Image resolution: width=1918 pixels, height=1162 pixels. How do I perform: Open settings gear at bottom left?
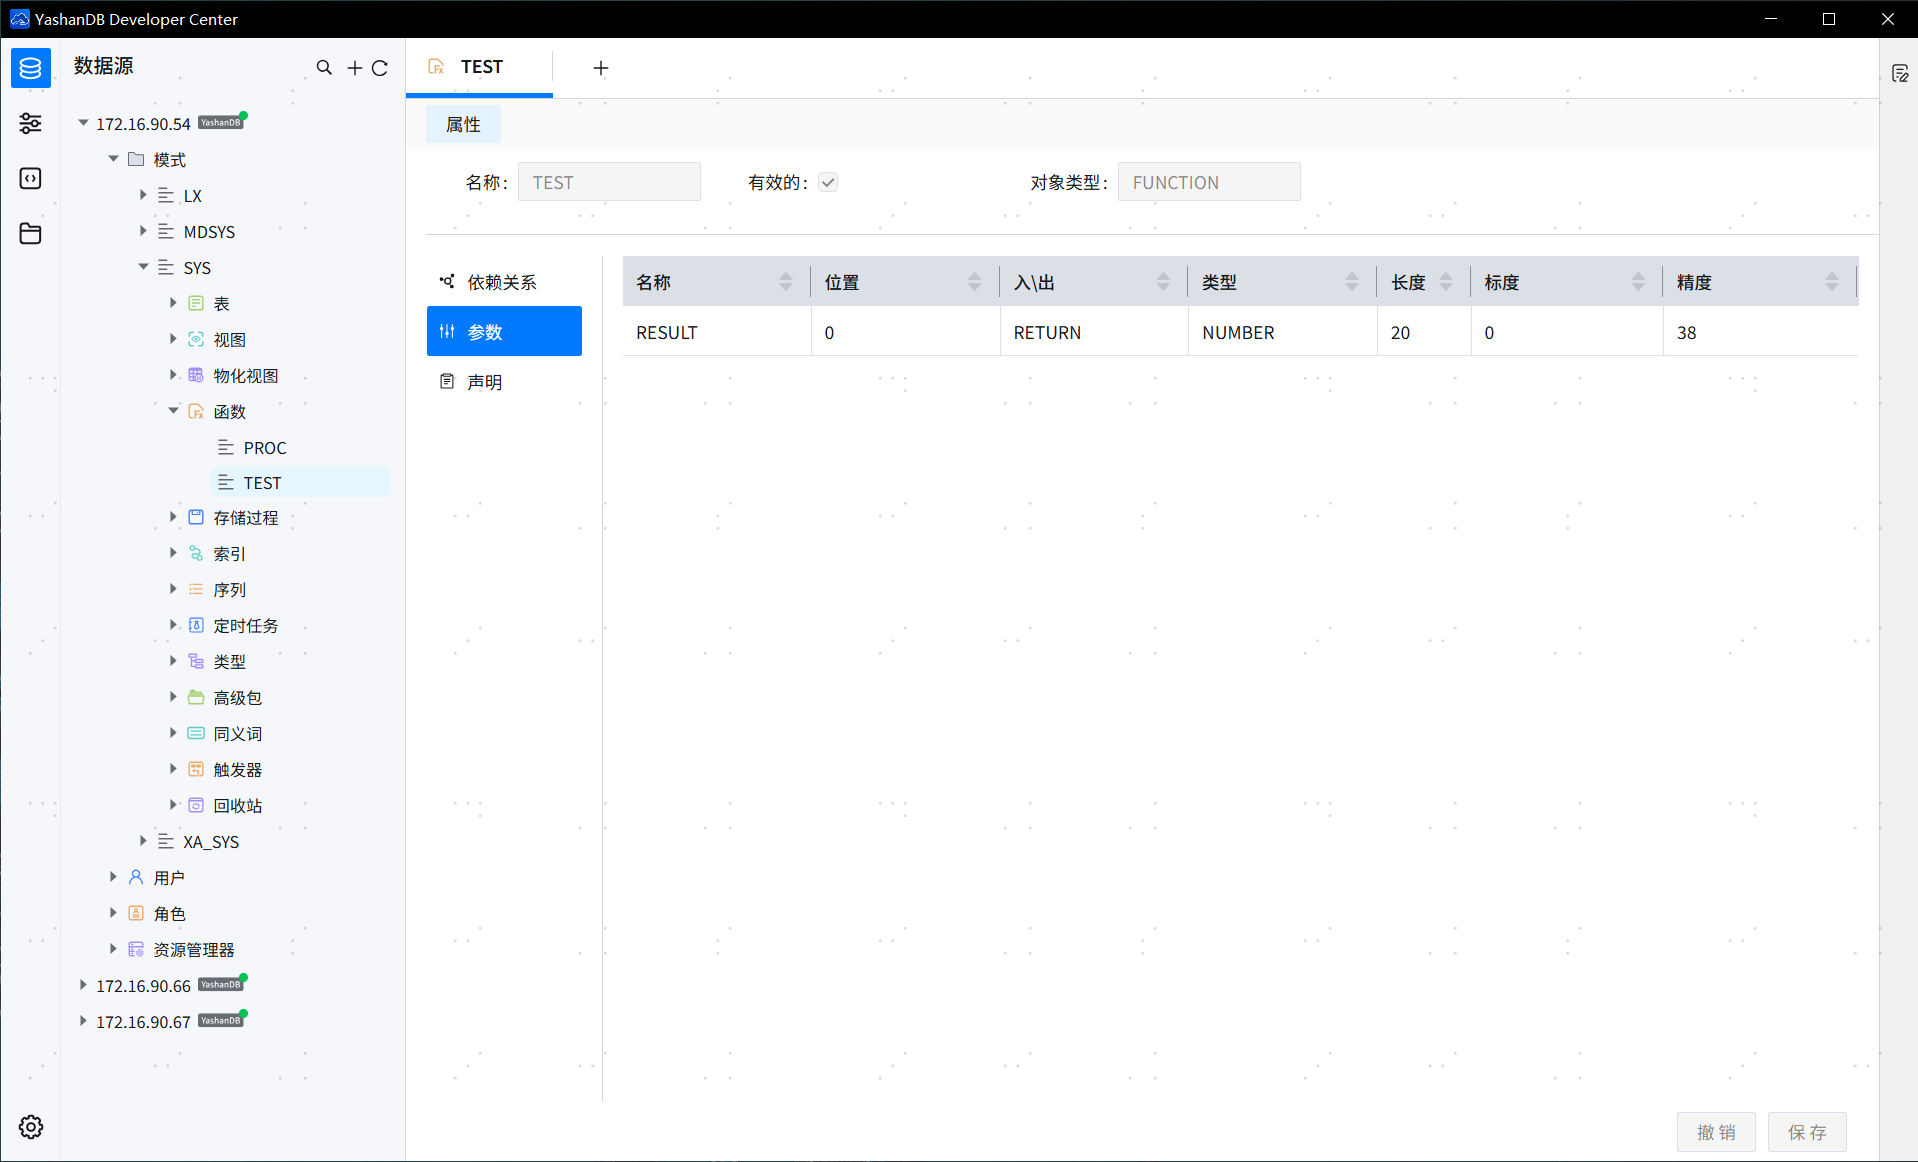coord(31,1127)
